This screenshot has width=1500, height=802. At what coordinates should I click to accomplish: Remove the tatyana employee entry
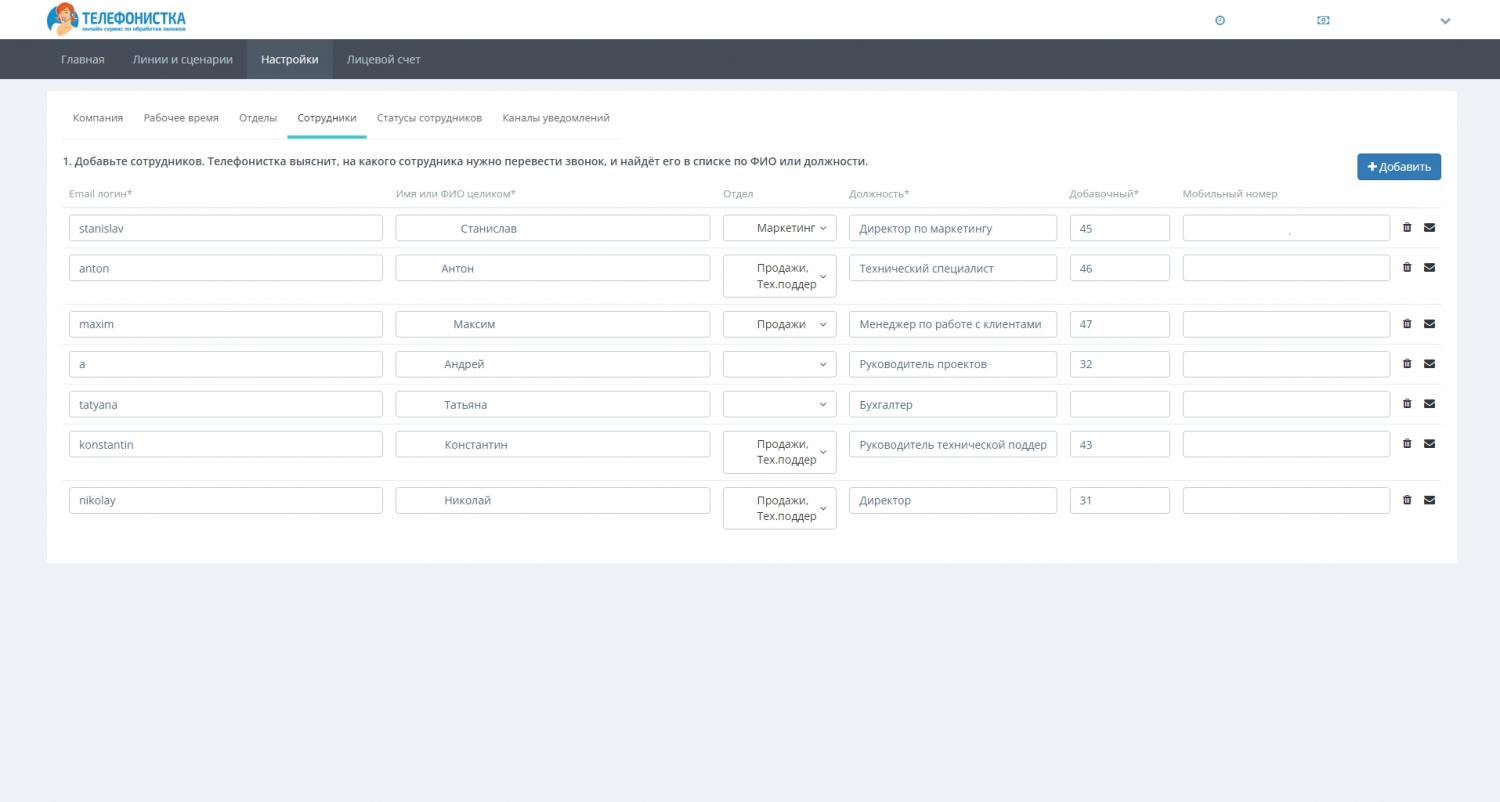(1407, 404)
